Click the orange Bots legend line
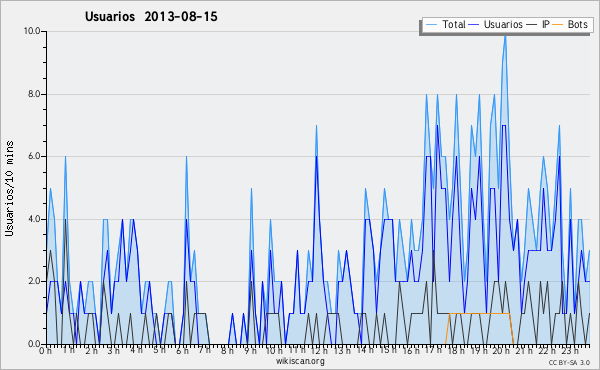Screen dimensions: 600x370 click(558, 25)
